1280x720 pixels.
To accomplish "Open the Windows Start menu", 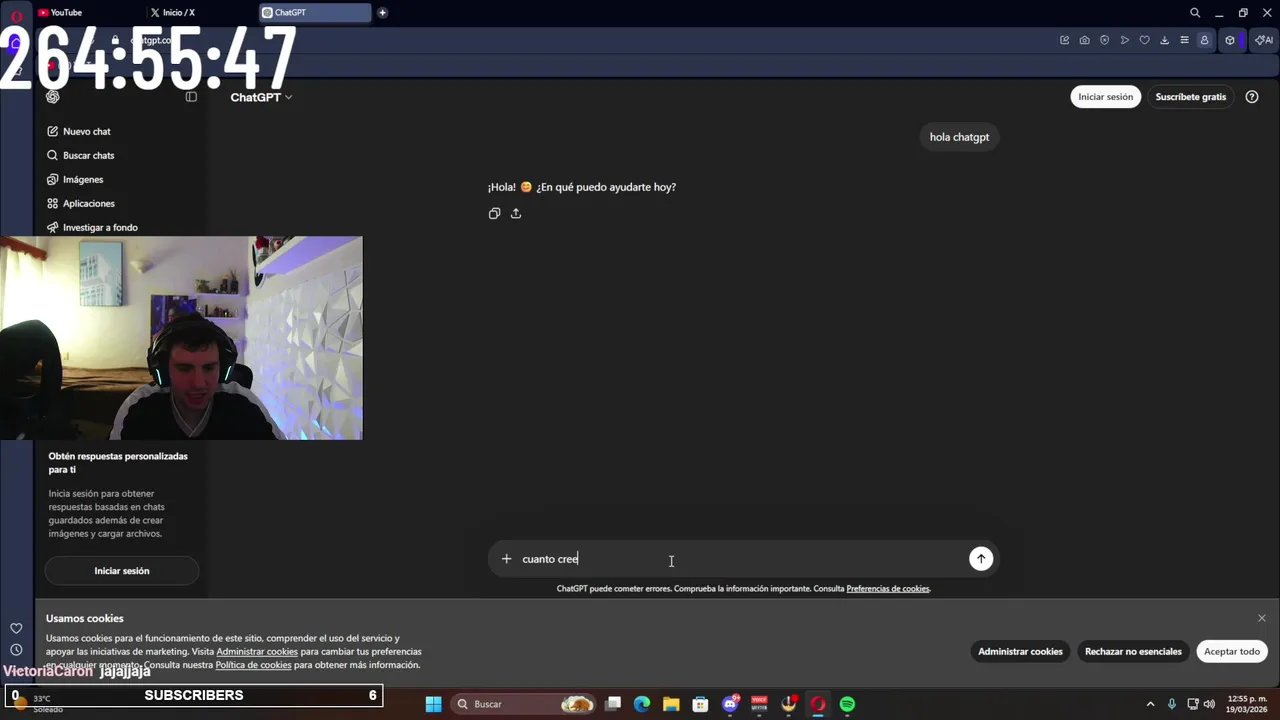I will (x=433, y=704).
